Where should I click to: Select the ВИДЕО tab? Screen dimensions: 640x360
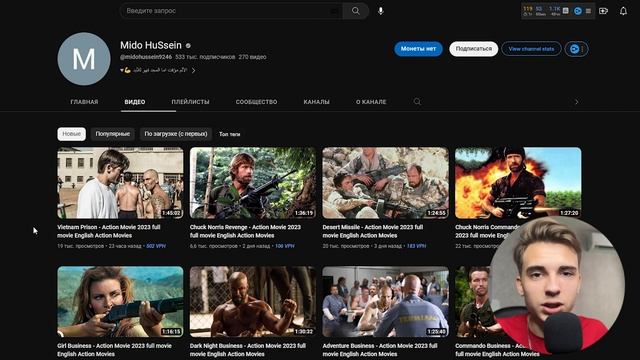point(135,102)
